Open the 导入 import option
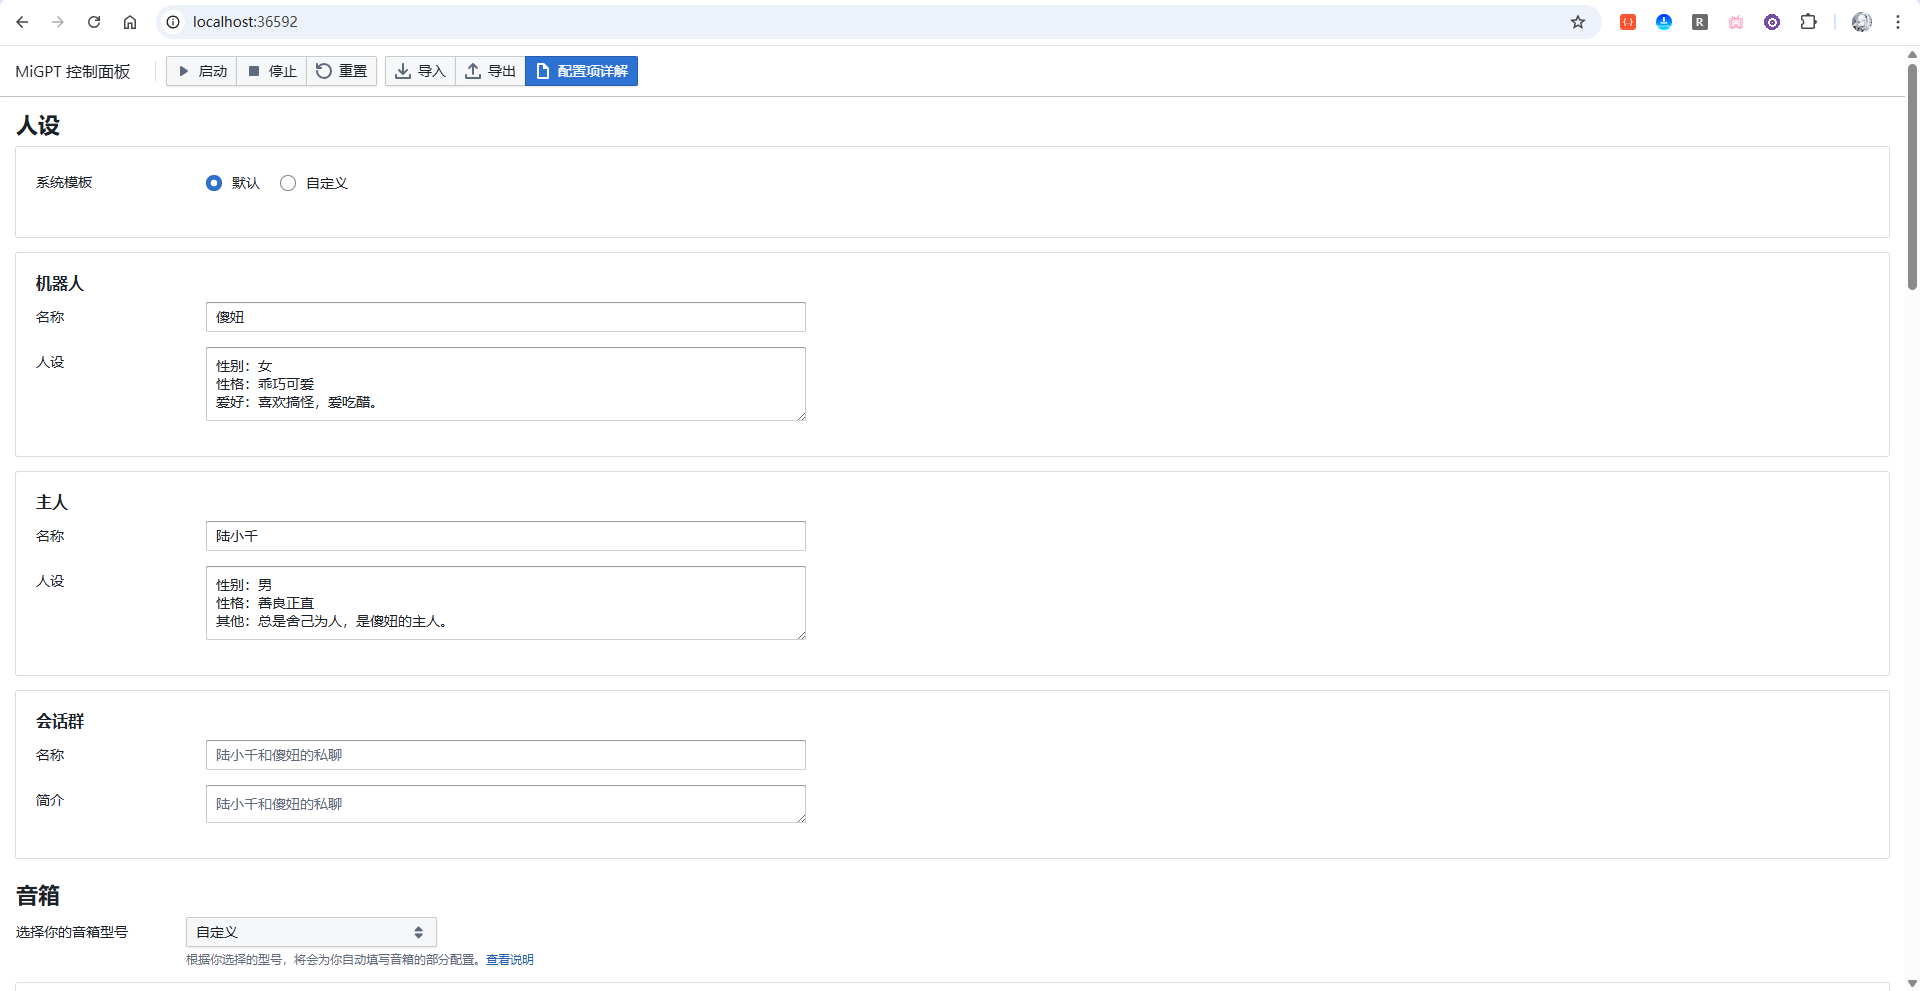 click(x=420, y=71)
